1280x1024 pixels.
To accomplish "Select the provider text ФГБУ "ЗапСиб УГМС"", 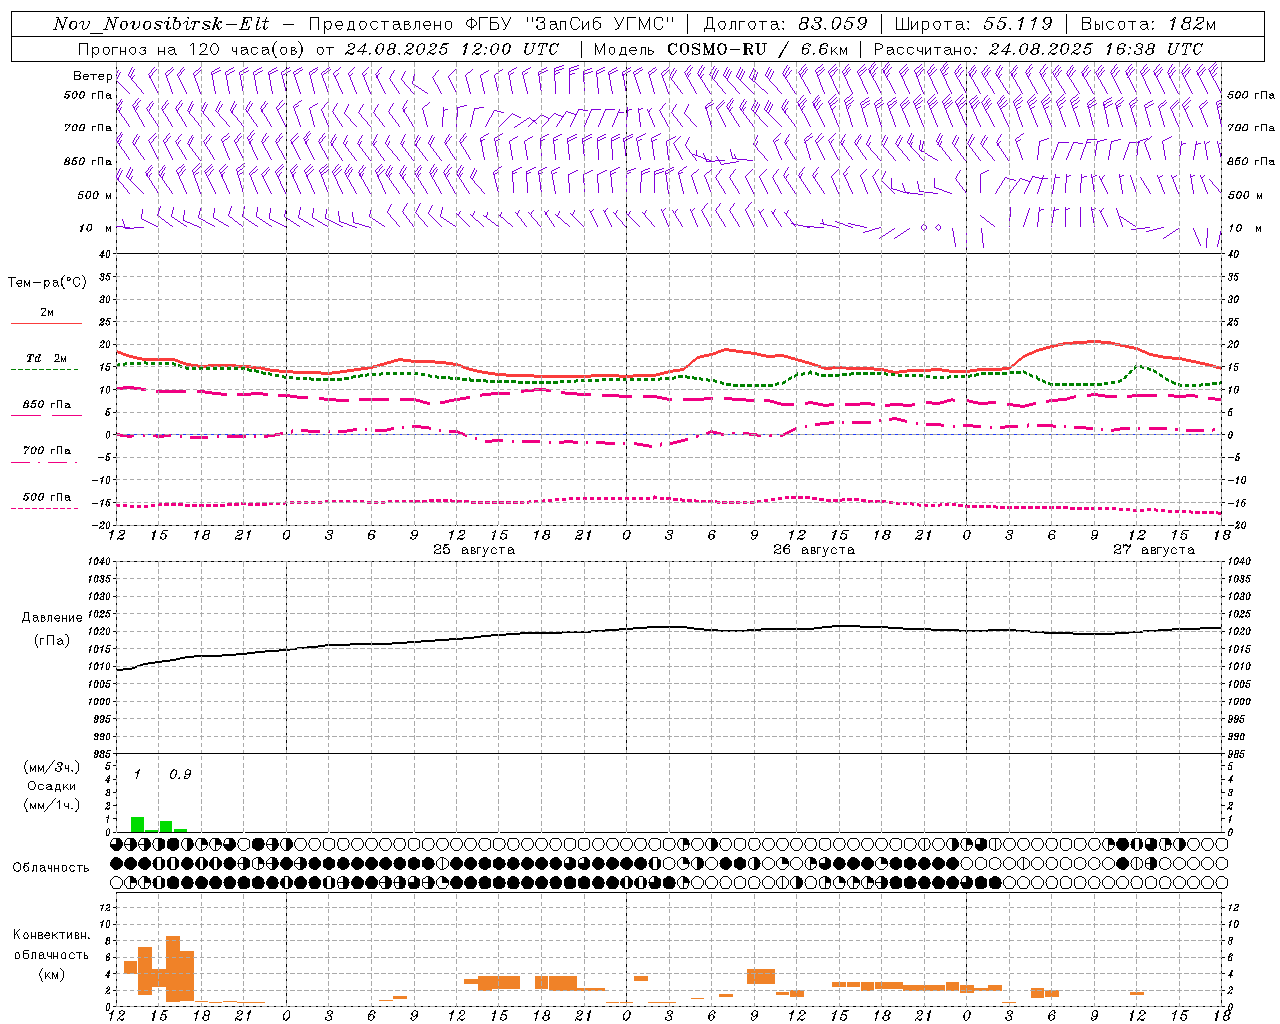I will (571, 24).
